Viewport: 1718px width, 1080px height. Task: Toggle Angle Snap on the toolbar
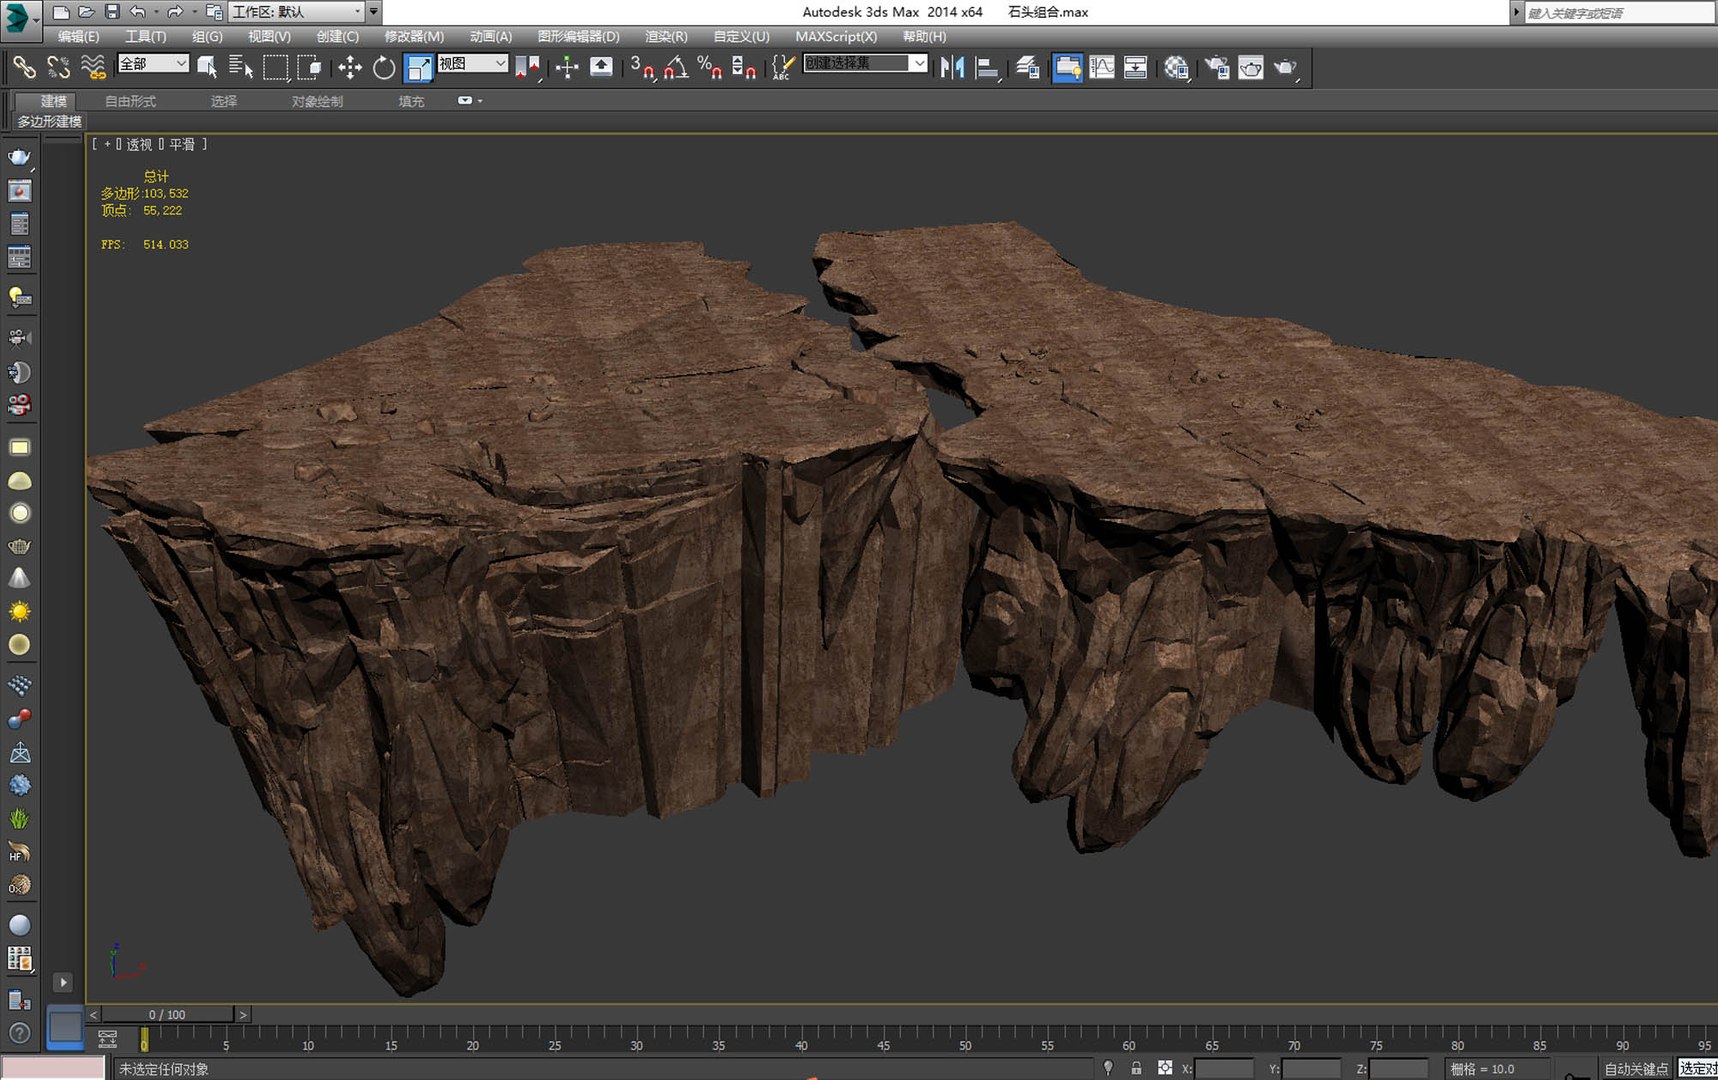coord(676,67)
